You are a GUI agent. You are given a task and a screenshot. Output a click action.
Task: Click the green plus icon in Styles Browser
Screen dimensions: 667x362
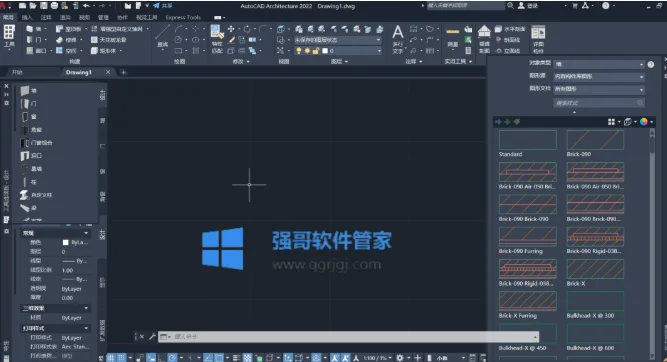tap(507, 122)
